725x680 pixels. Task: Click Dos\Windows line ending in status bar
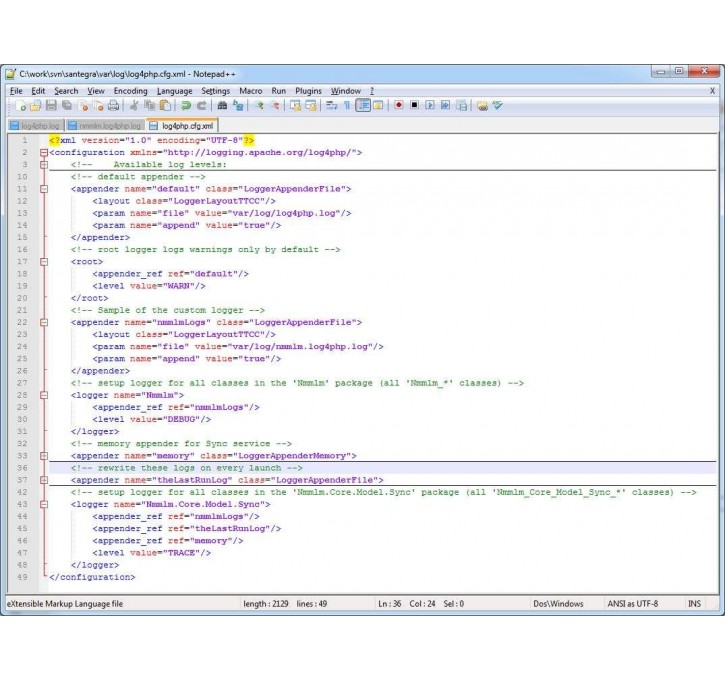pyautogui.click(x=558, y=604)
